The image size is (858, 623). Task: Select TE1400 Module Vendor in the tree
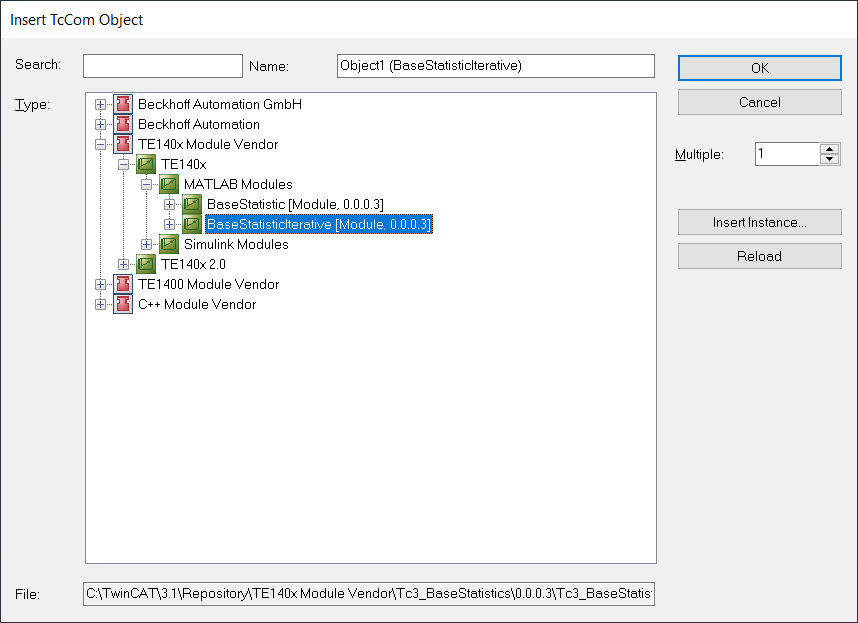point(208,284)
